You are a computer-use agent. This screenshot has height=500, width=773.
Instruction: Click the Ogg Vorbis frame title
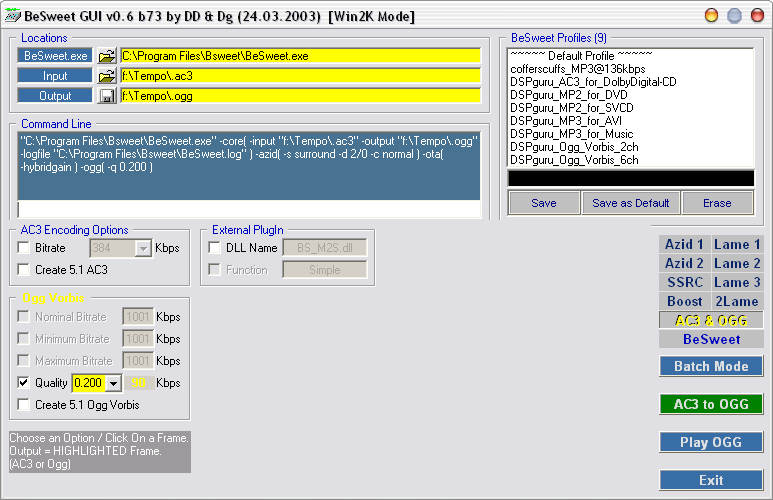pos(53,298)
